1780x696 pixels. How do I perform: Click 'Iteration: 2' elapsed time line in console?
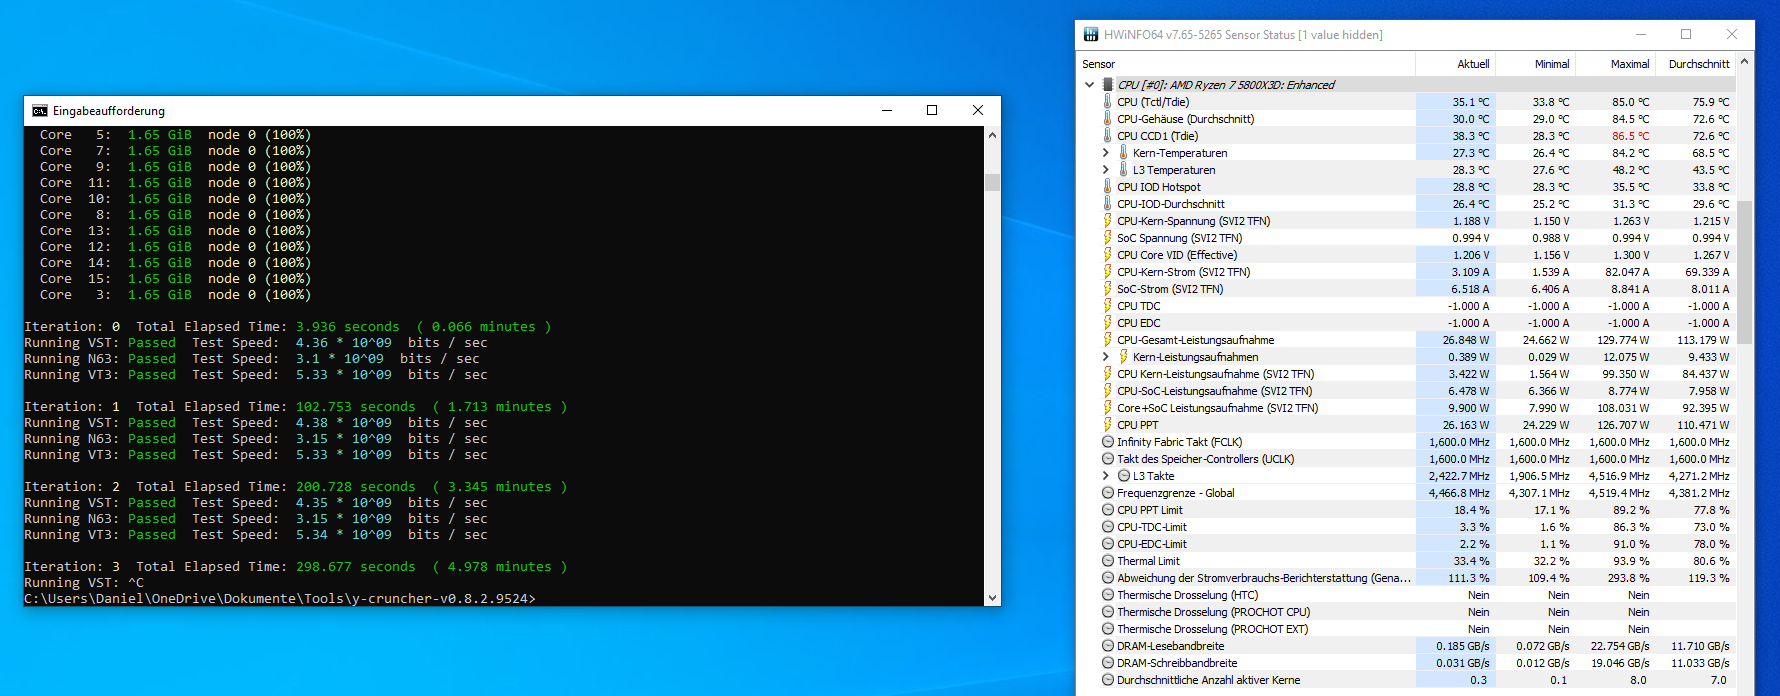pos(296,487)
